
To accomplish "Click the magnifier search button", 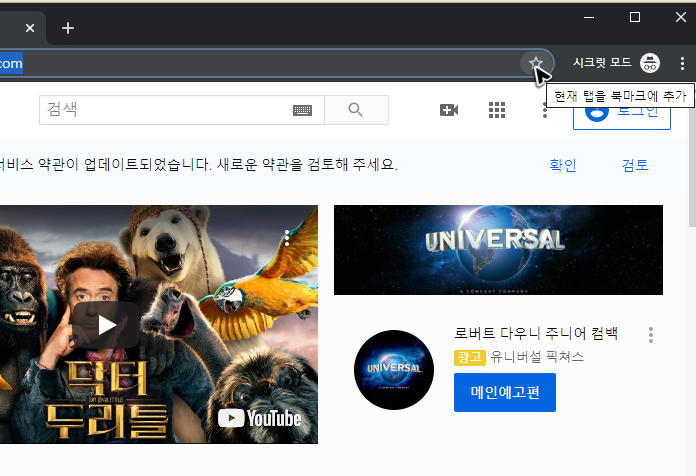I will tap(356, 110).
